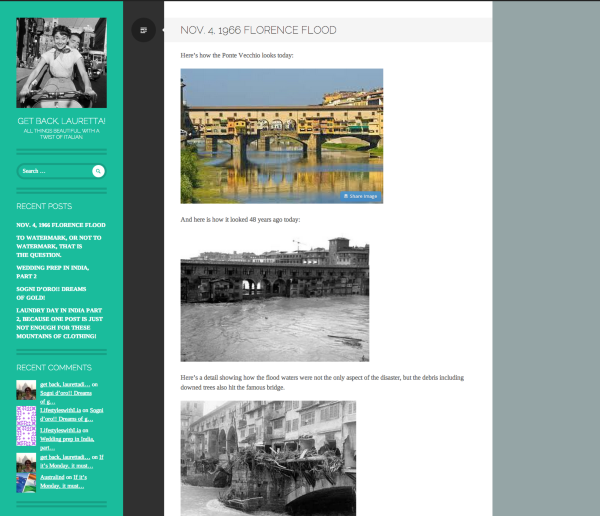Screen dimensions: 600x516
Task: Open If it's Monday link in Australind's comment
Action: tap(64, 482)
